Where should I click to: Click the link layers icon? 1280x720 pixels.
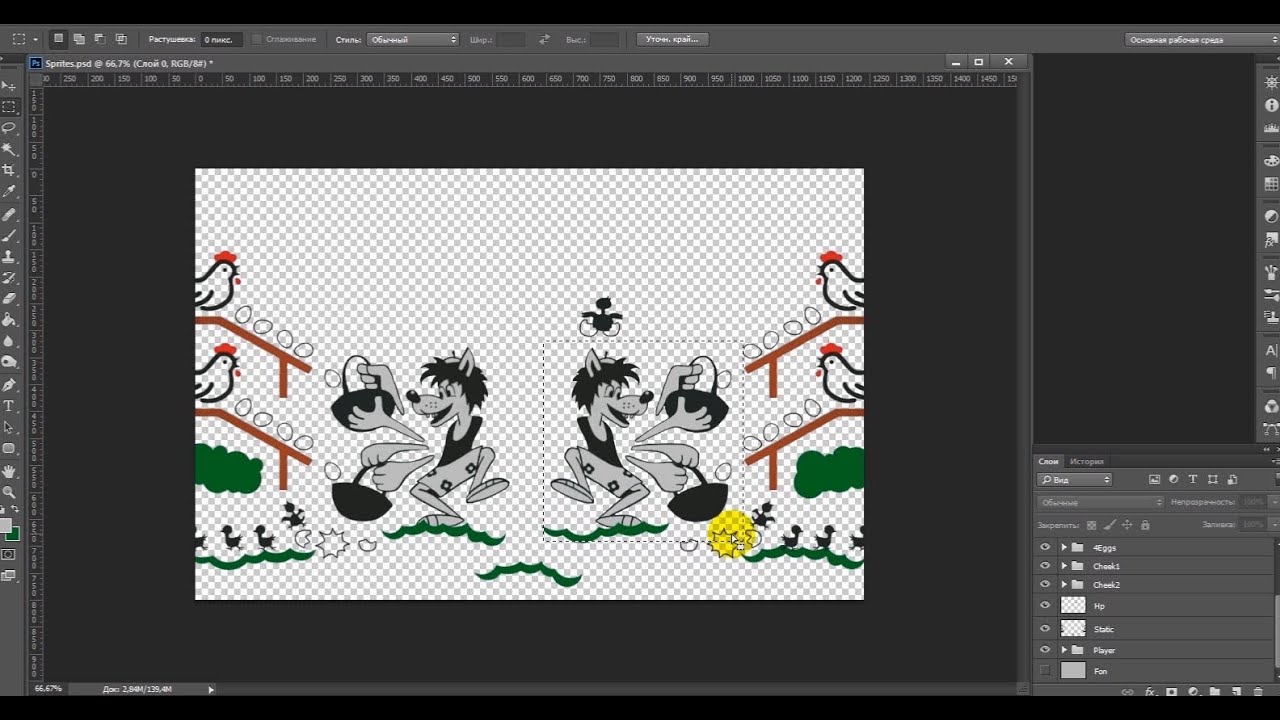pyautogui.click(x=1128, y=691)
